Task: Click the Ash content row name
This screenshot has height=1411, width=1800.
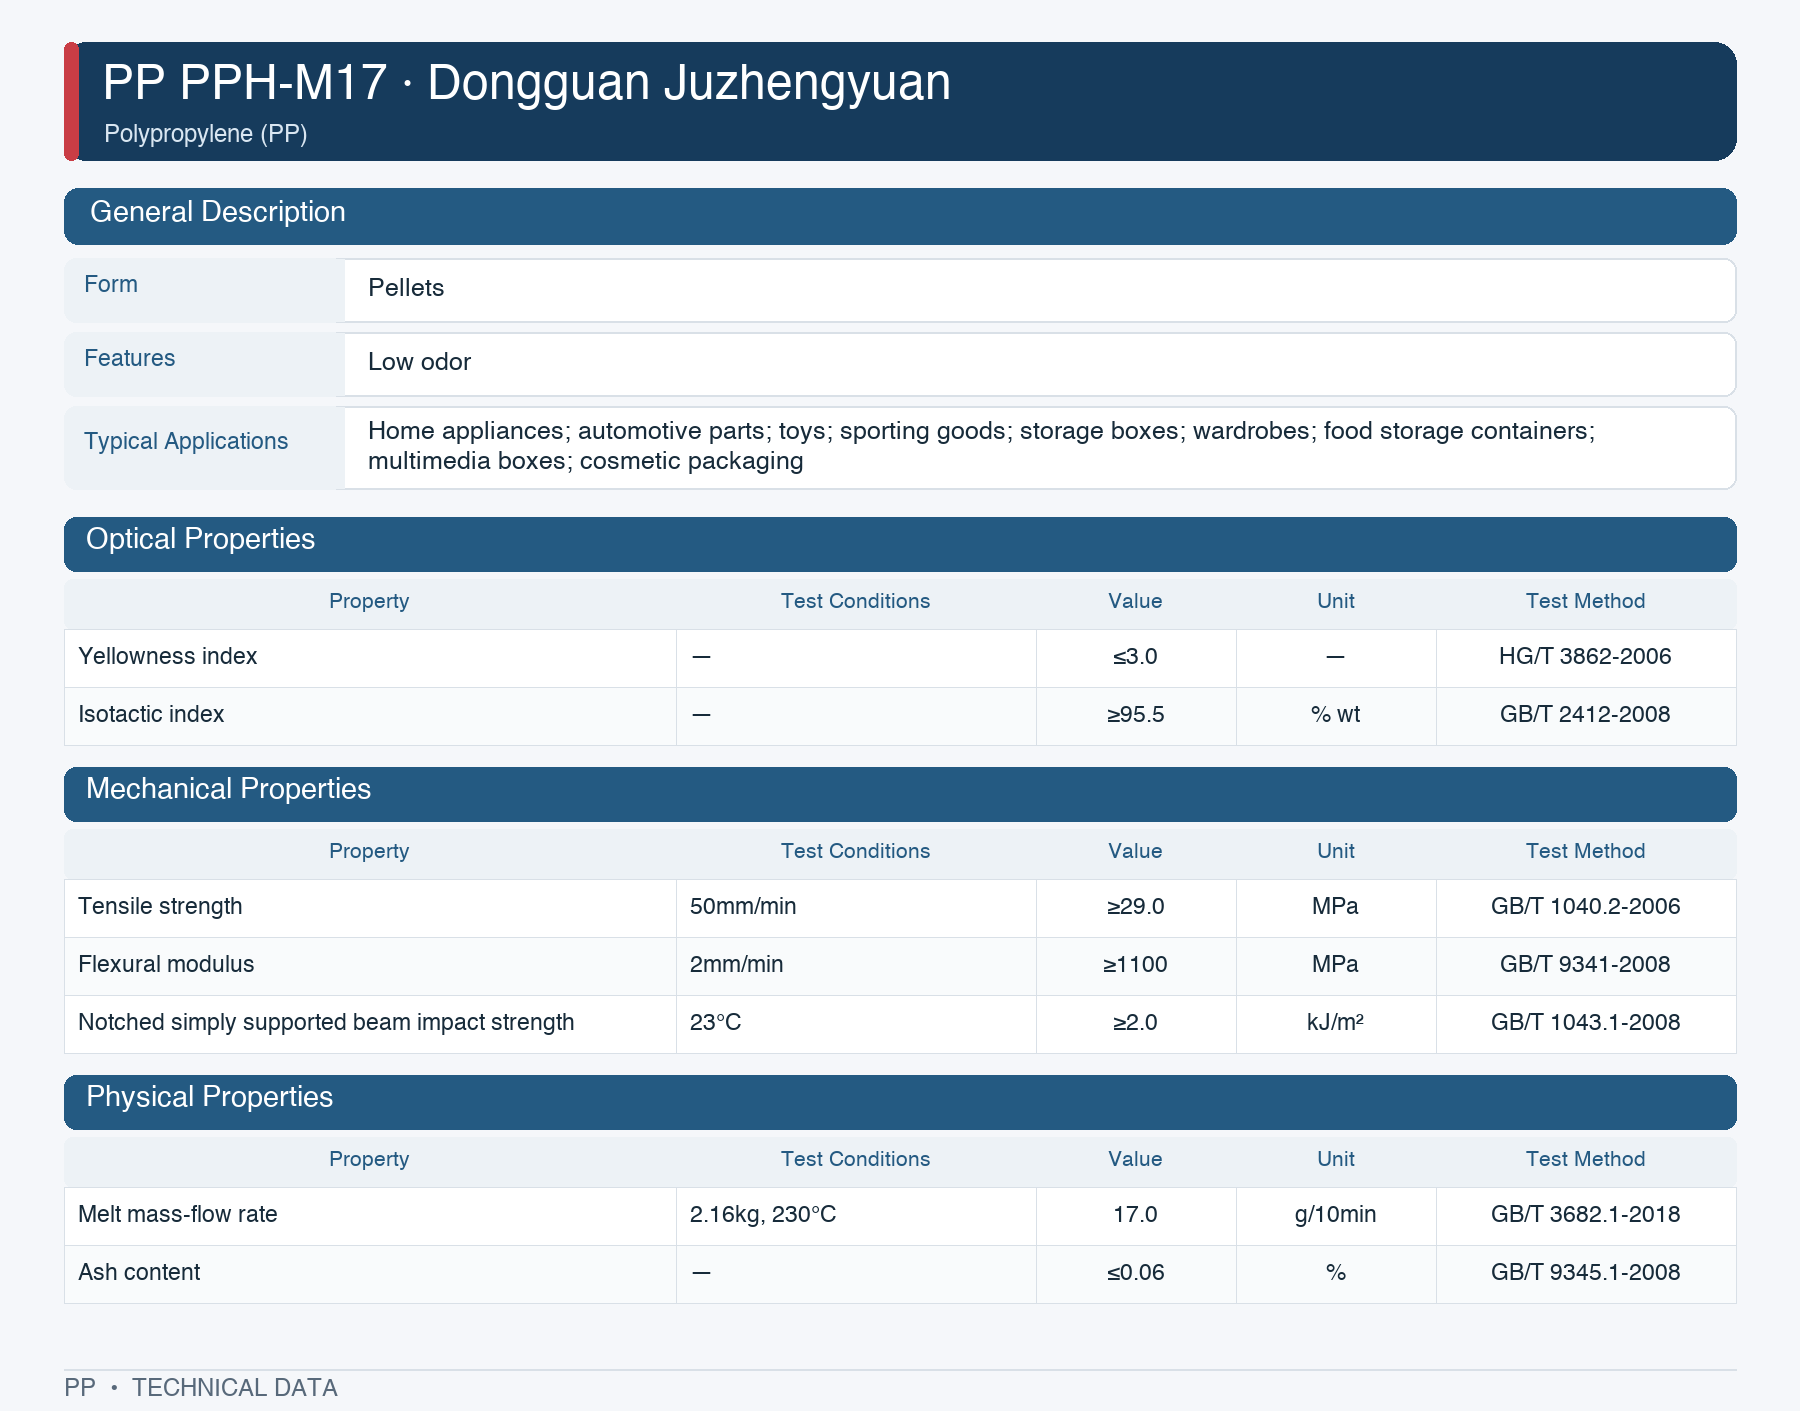Action: point(139,1272)
